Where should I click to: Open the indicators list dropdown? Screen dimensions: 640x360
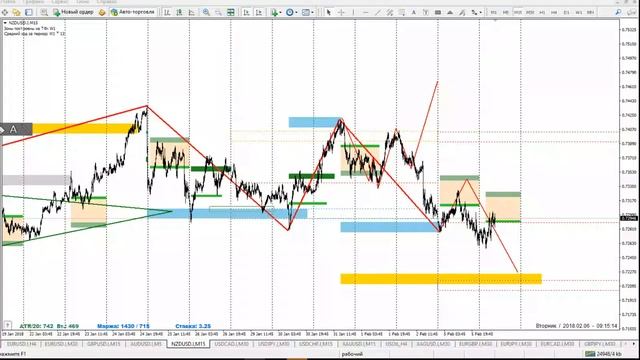pos(276,12)
